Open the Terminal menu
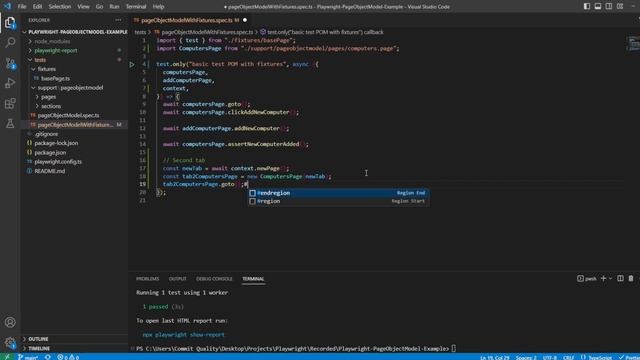The height and width of the screenshot is (360, 640). point(136,7)
